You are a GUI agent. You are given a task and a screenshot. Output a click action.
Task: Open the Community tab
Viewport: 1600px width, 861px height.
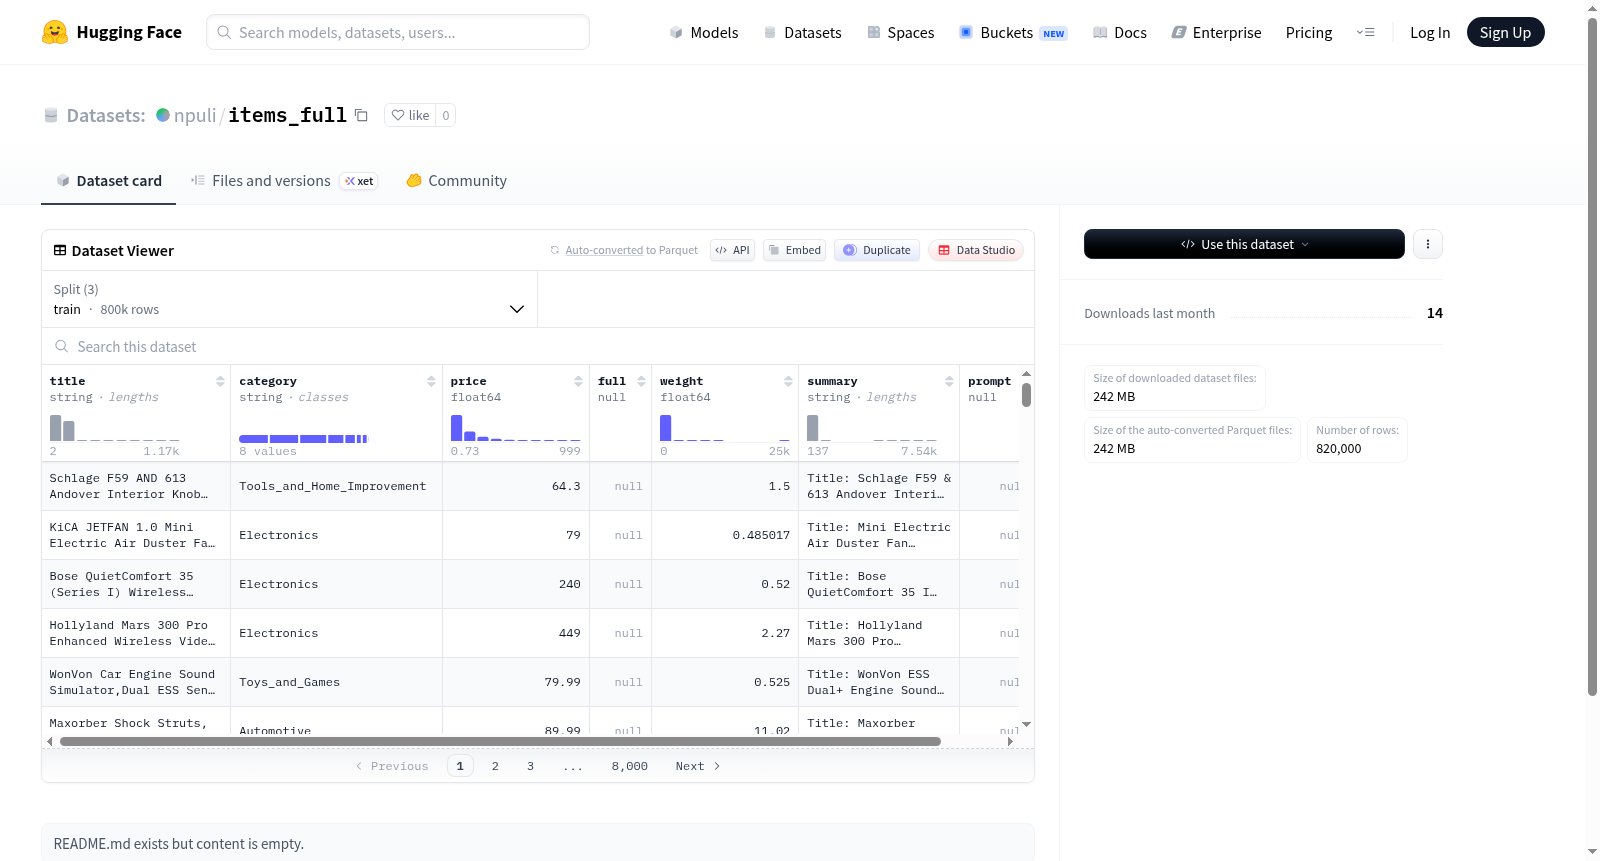[456, 181]
